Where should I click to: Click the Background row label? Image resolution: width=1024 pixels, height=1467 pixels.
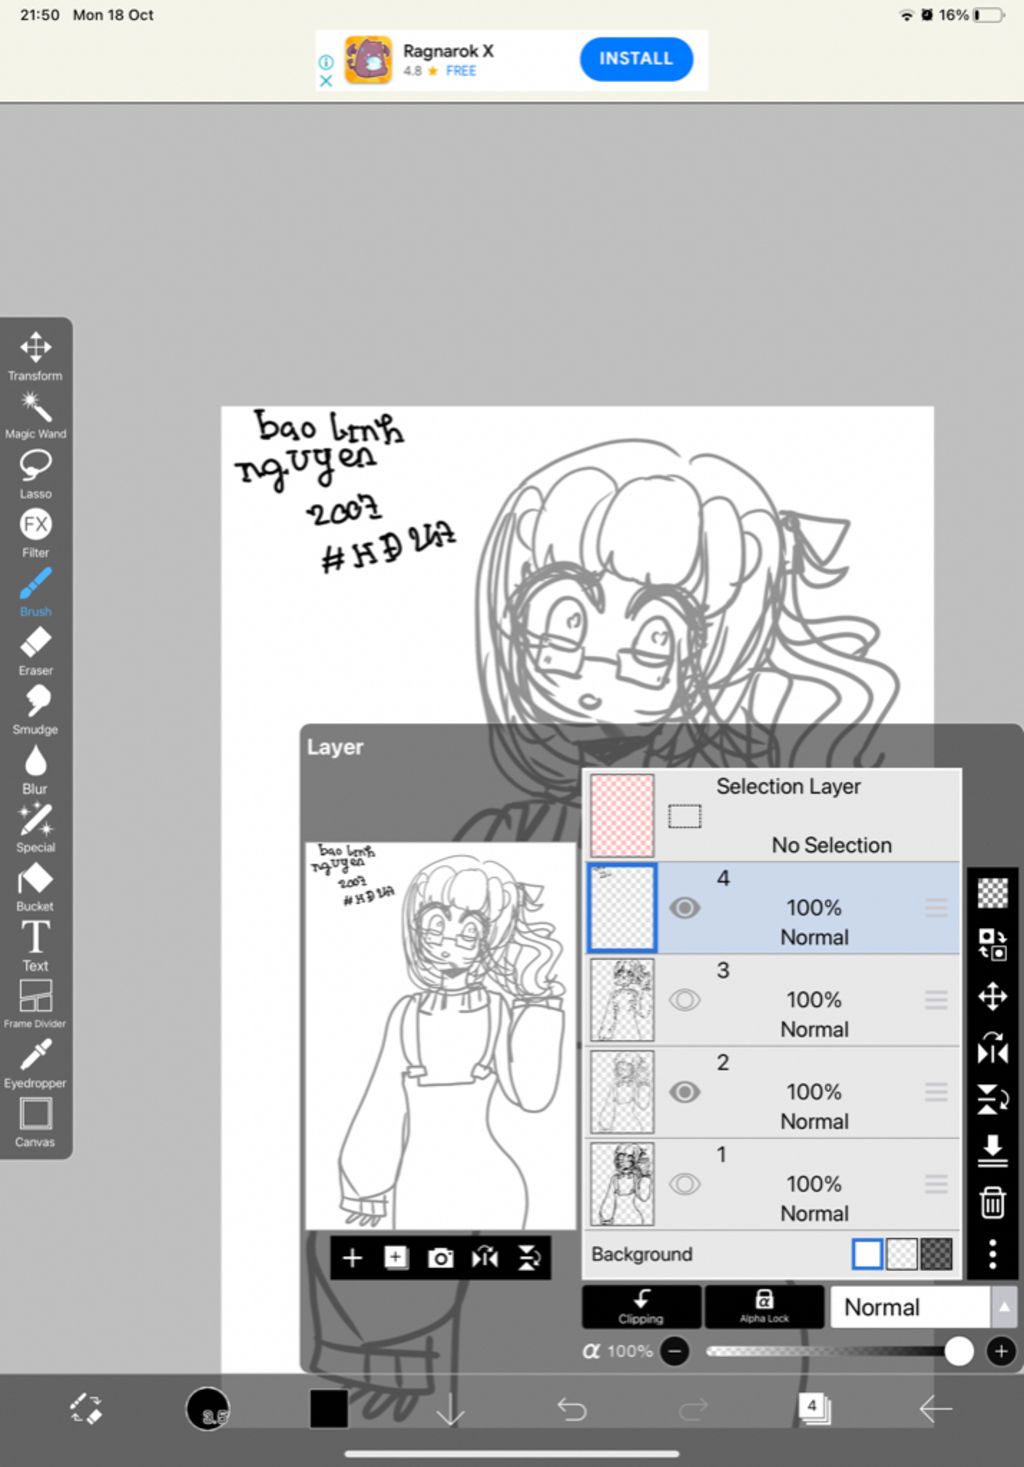tap(642, 1254)
